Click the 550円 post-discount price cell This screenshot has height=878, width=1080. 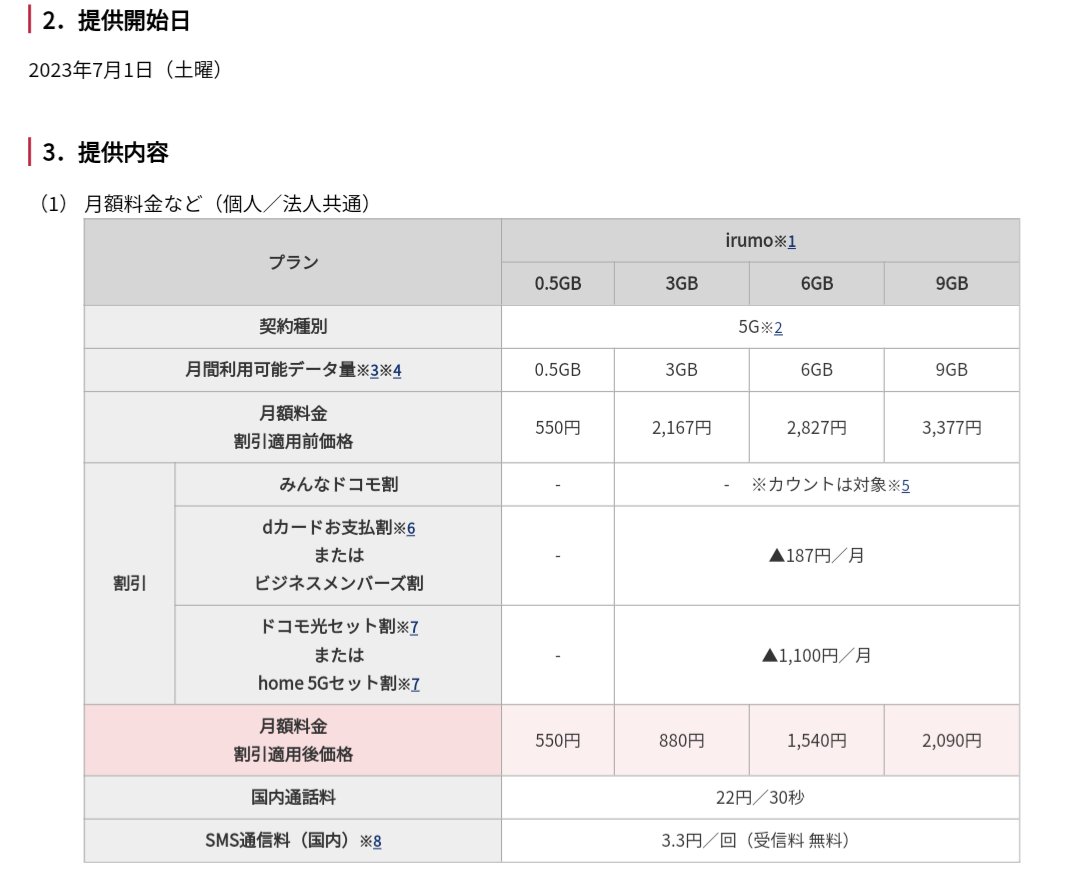point(558,741)
